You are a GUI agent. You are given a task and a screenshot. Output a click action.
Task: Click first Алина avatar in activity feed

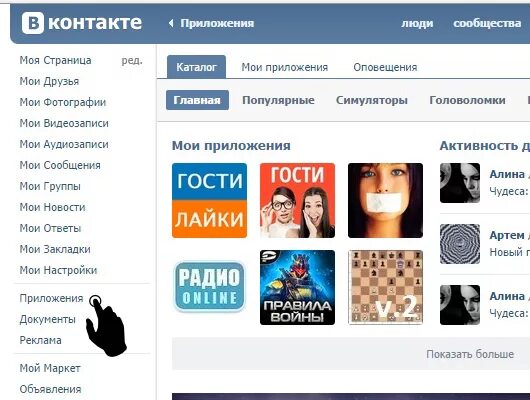pyautogui.click(x=460, y=183)
